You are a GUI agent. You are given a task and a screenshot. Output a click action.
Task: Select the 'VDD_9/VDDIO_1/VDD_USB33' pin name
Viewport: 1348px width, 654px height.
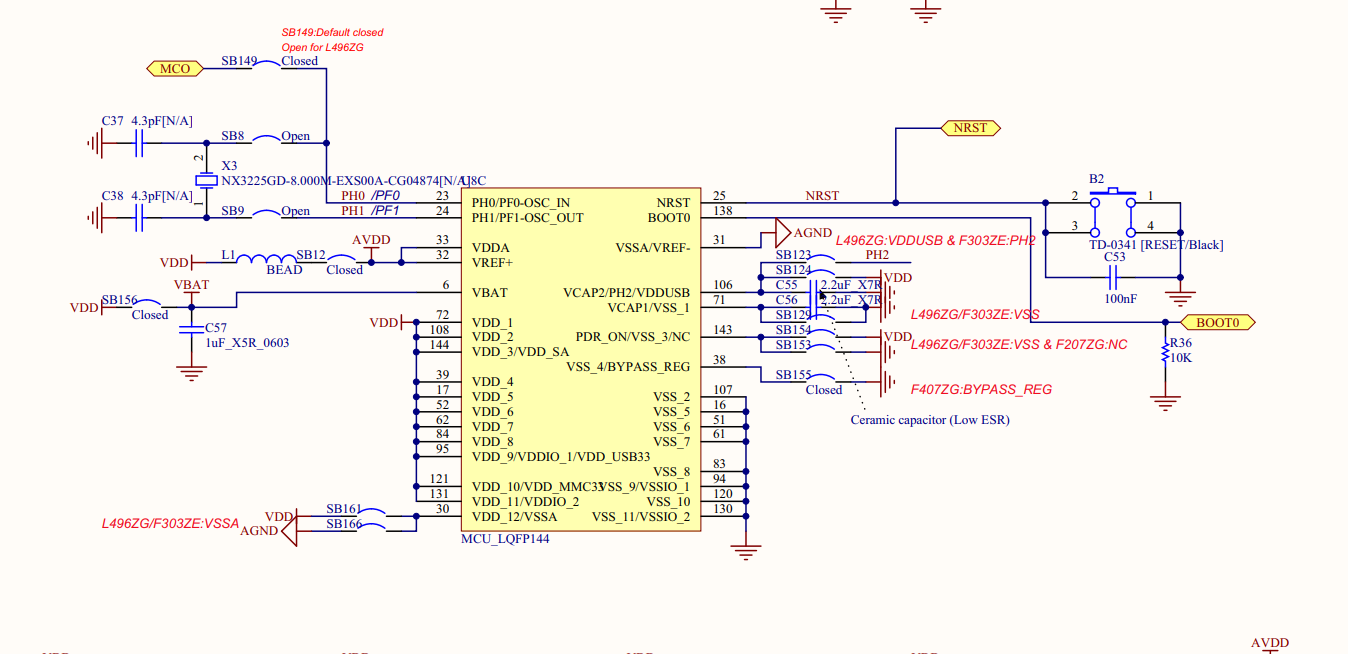(x=560, y=457)
